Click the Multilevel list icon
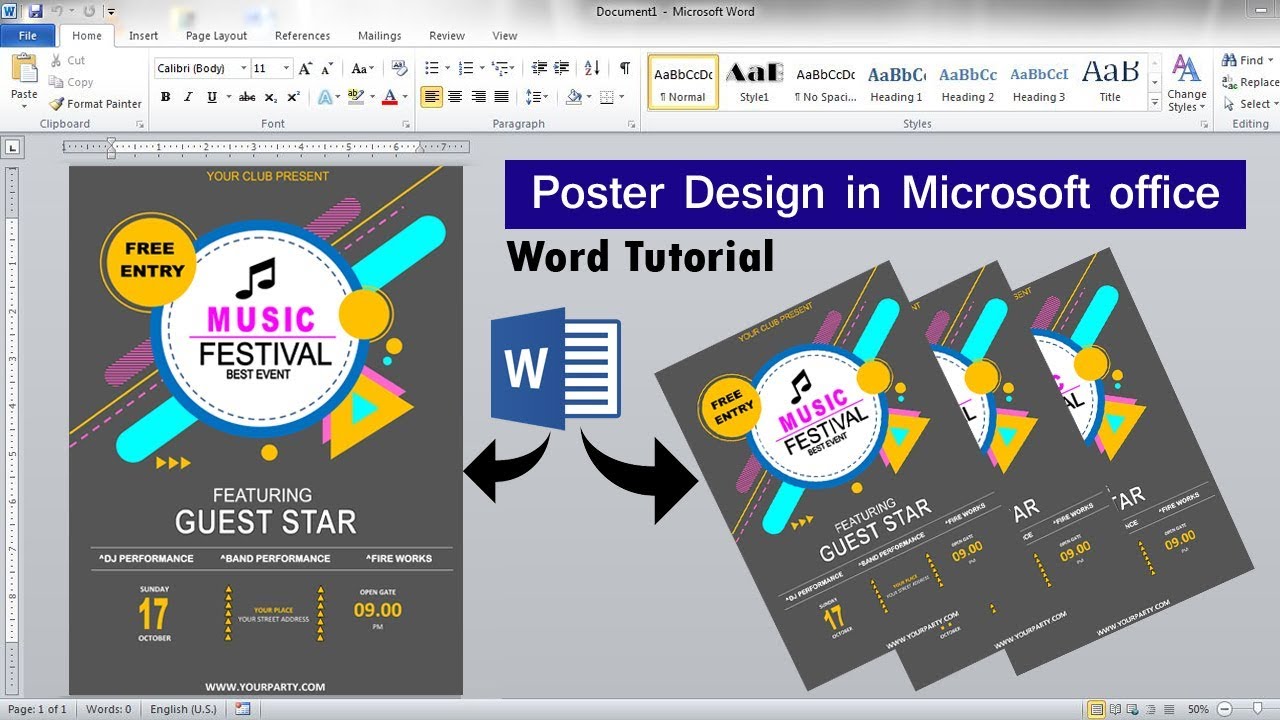Image resolution: width=1280 pixels, height=720 pixels. coord(499,68)
